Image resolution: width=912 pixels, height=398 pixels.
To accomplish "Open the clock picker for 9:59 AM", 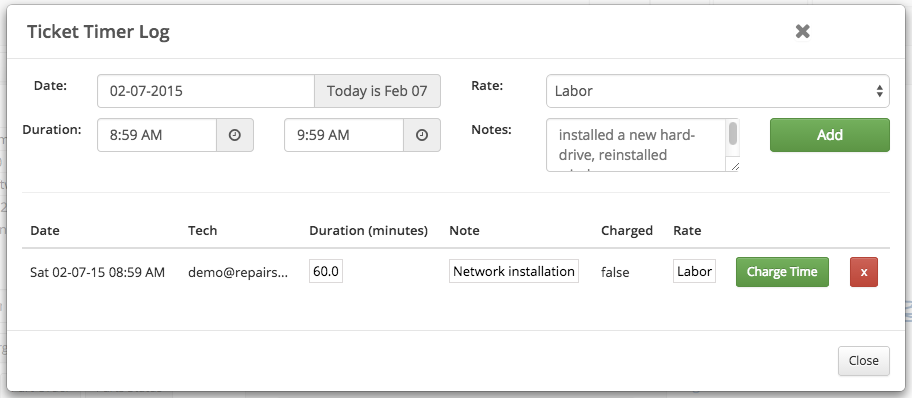I will click(422, 135).
